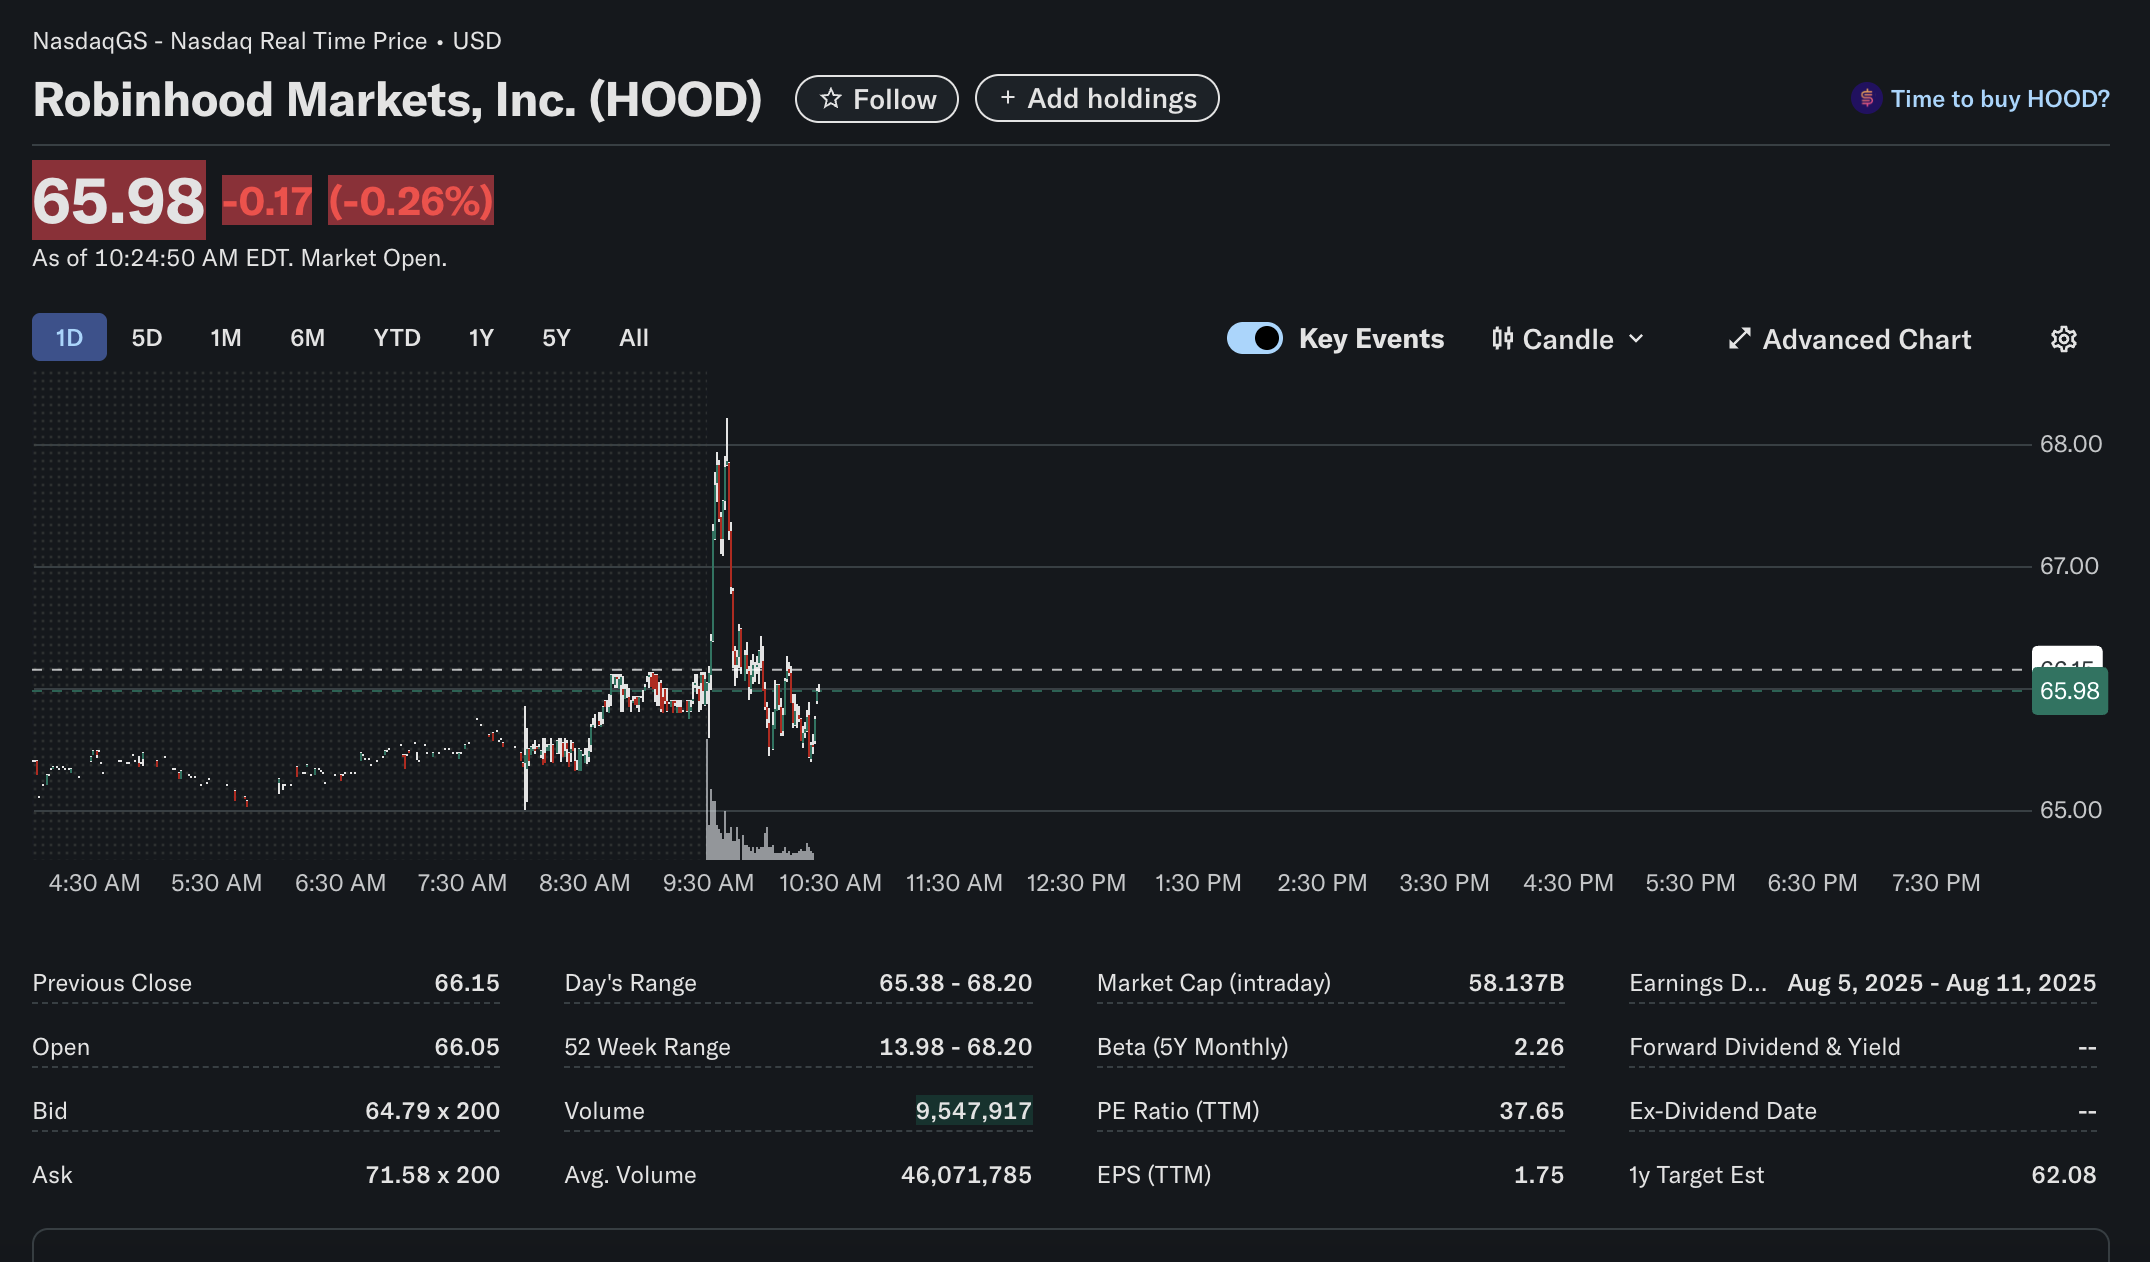Click the 12:30 PM time axis label
This screenshot has width=2150, height=1262.
[1076, 883]
